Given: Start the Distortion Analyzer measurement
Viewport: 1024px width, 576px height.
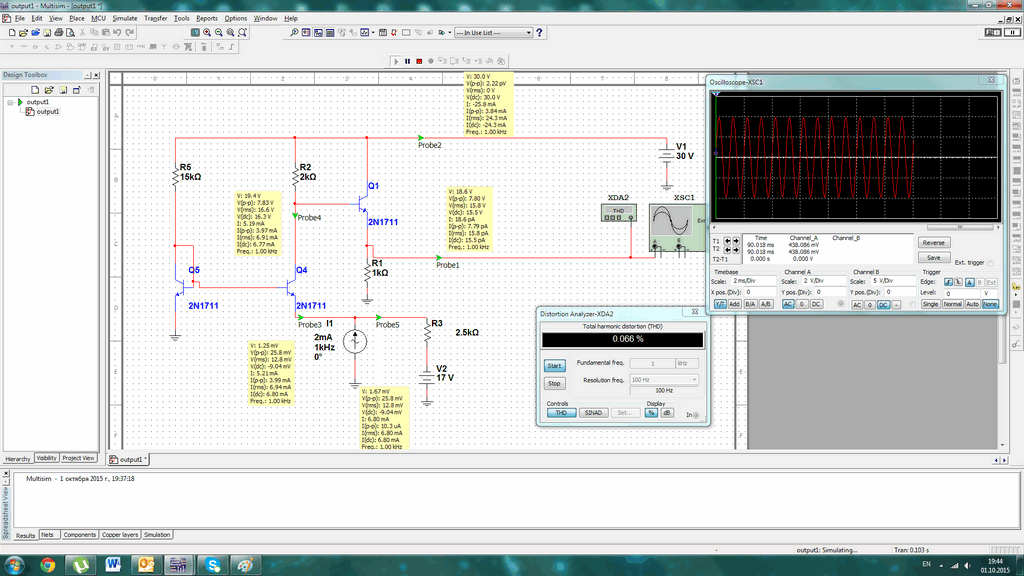Looking at the screenshot, I should pyautogui.click(x=554, y=366).
